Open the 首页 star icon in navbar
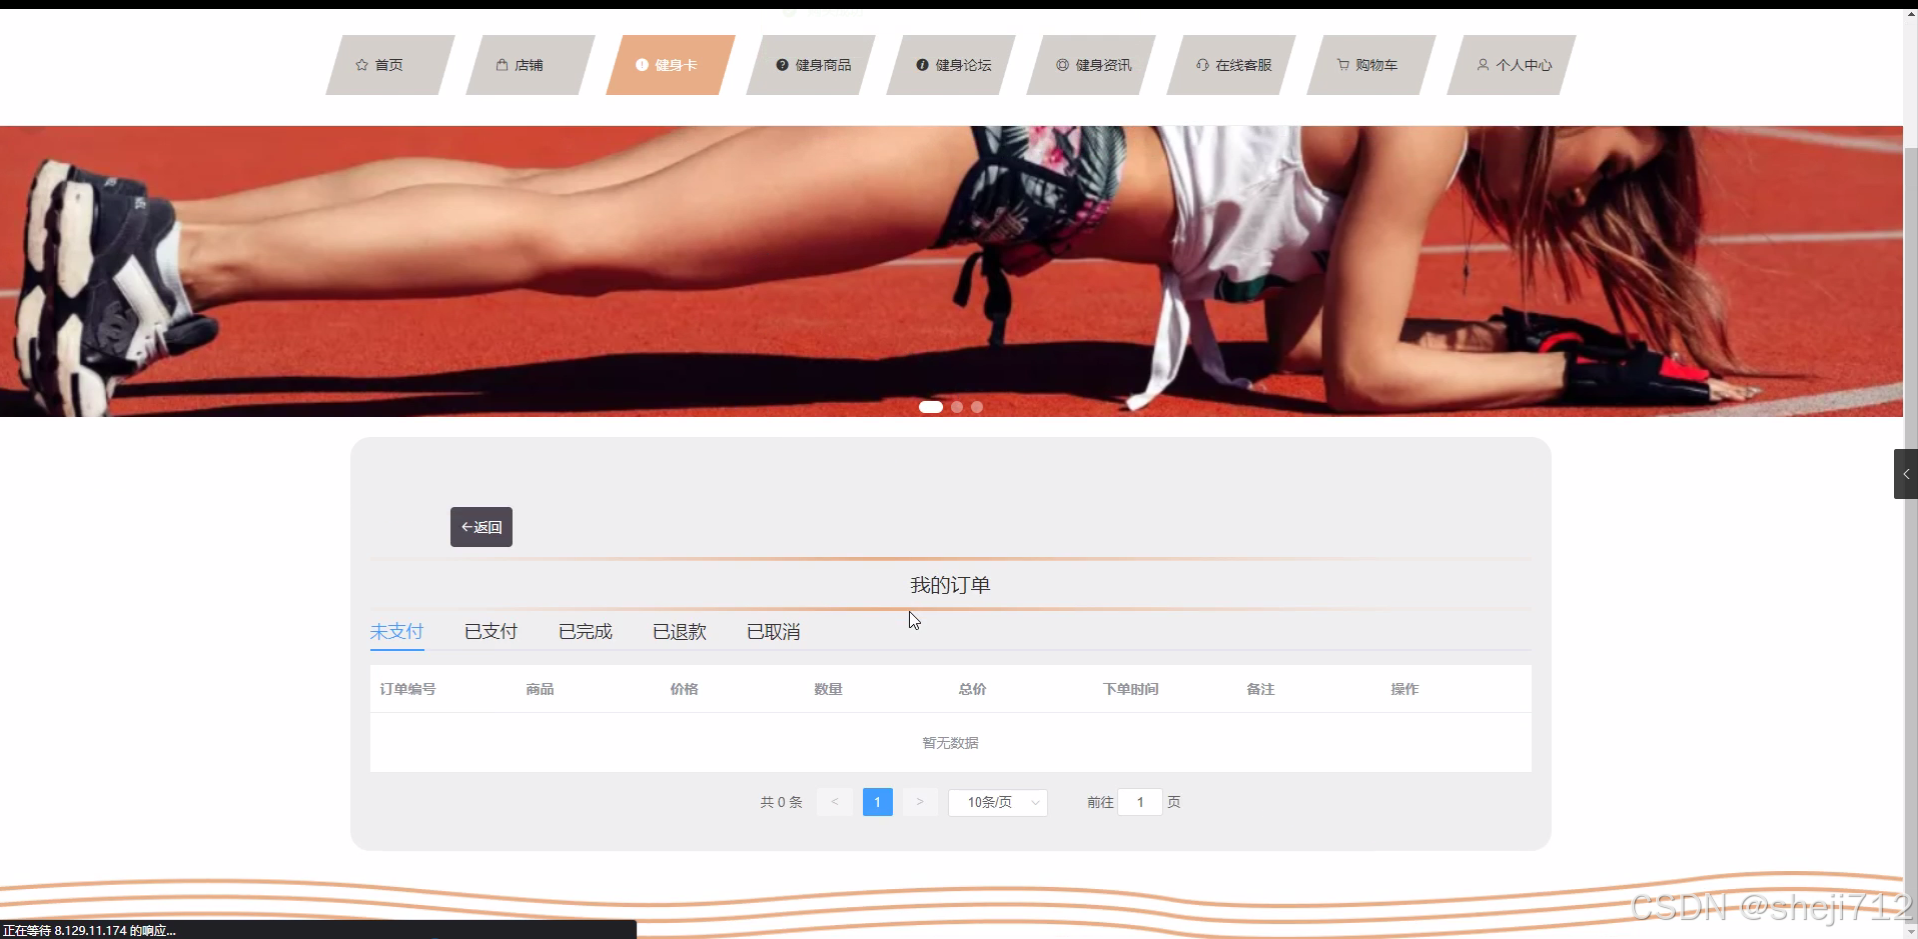The height and width of the screenshot is (939, 1918). (361, 64)
